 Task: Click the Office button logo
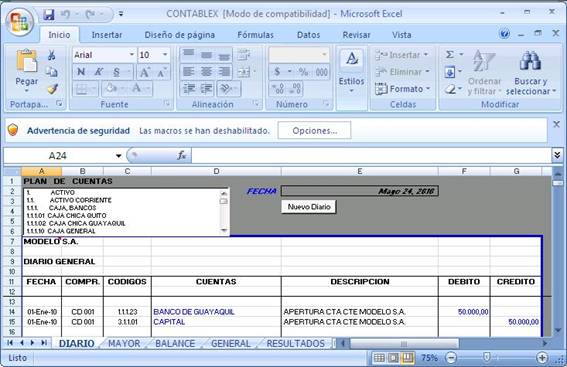[20, 22]
